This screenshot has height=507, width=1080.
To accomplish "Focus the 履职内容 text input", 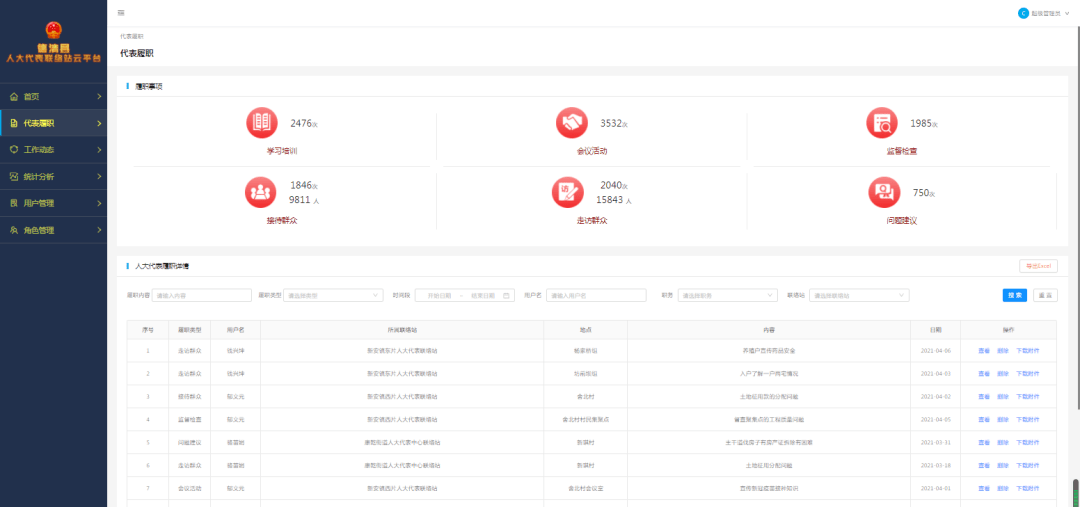I will click(x=202, y=296).
